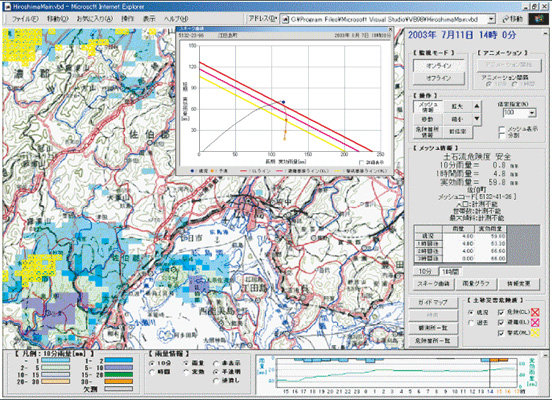Open the スネーク曲線 graph
The image size is (552, 400).
434,284
